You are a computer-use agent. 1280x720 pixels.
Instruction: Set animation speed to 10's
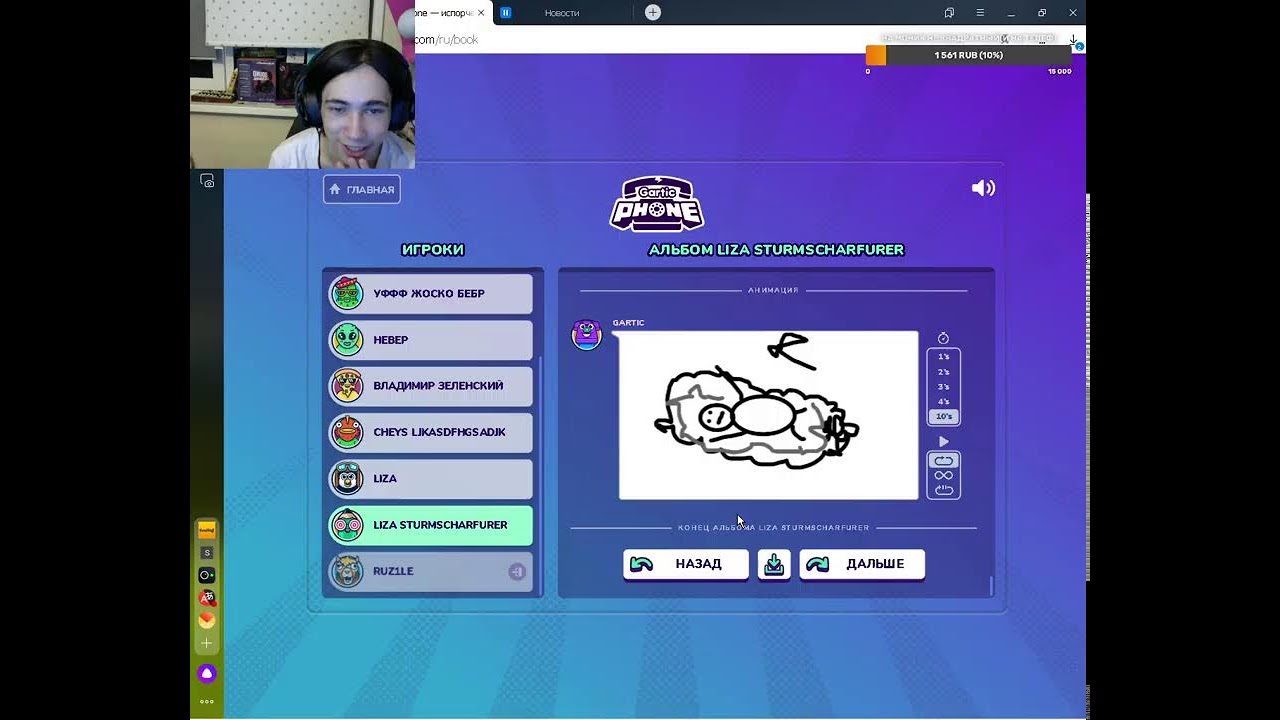944,416
